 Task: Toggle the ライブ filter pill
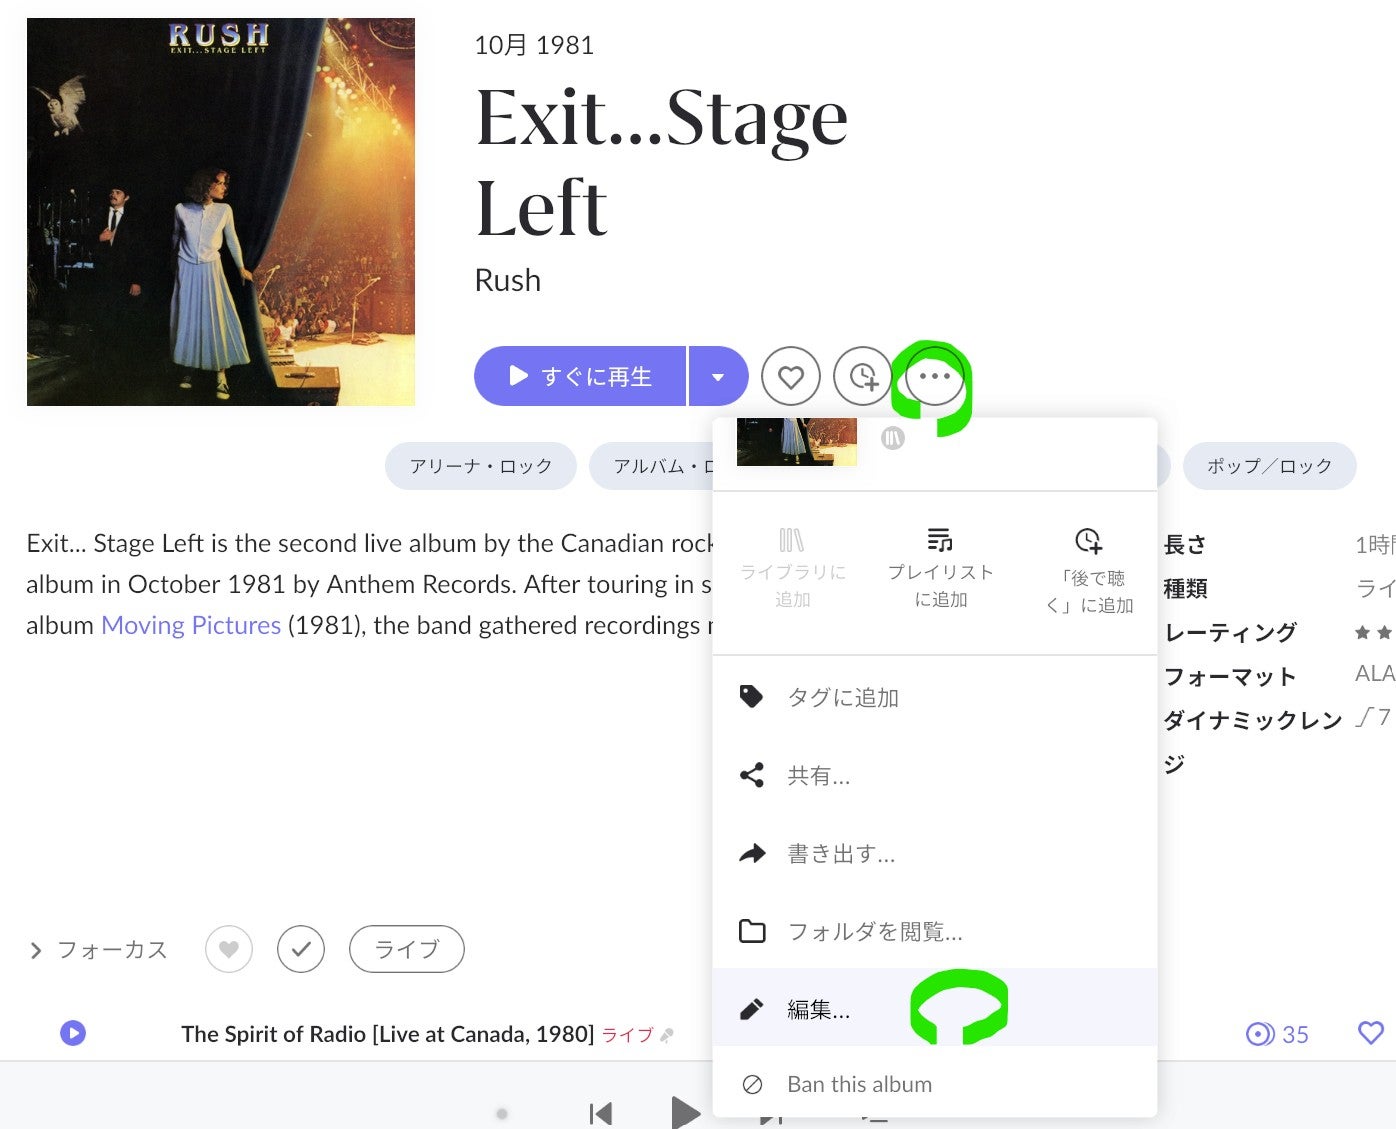click(406, 949)
